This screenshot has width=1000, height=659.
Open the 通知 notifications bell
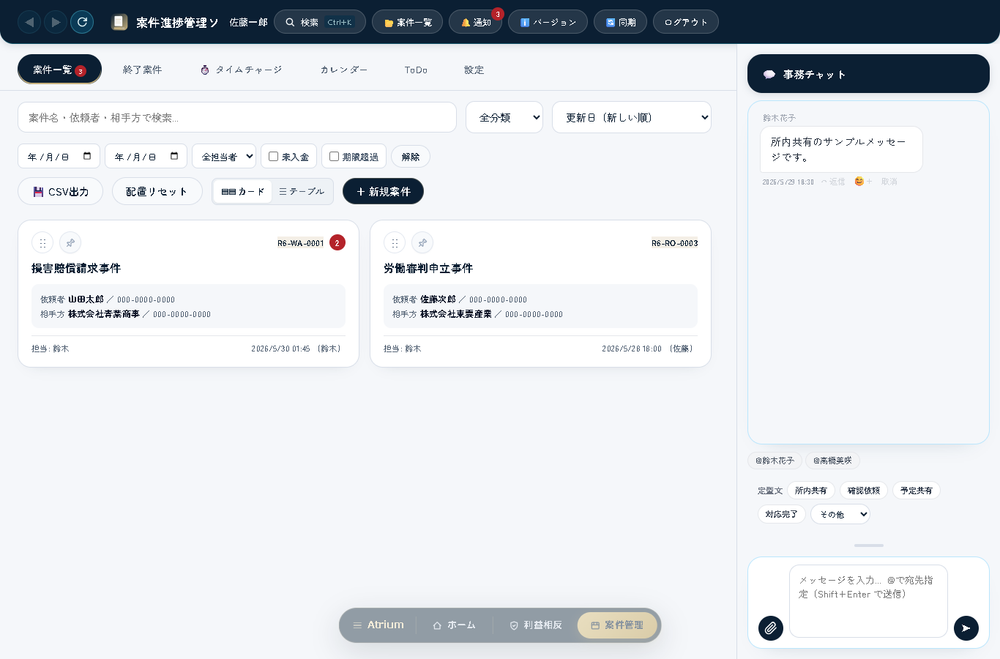click(475, 22)
